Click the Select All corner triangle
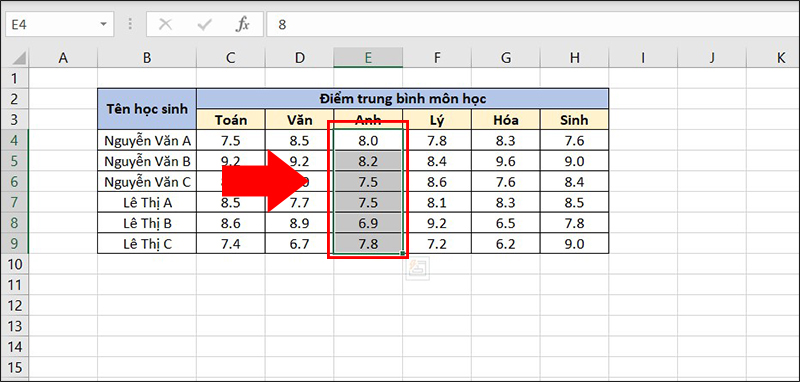Image resolution: width=800 pixels, height=382 pixels. (19, 58)
